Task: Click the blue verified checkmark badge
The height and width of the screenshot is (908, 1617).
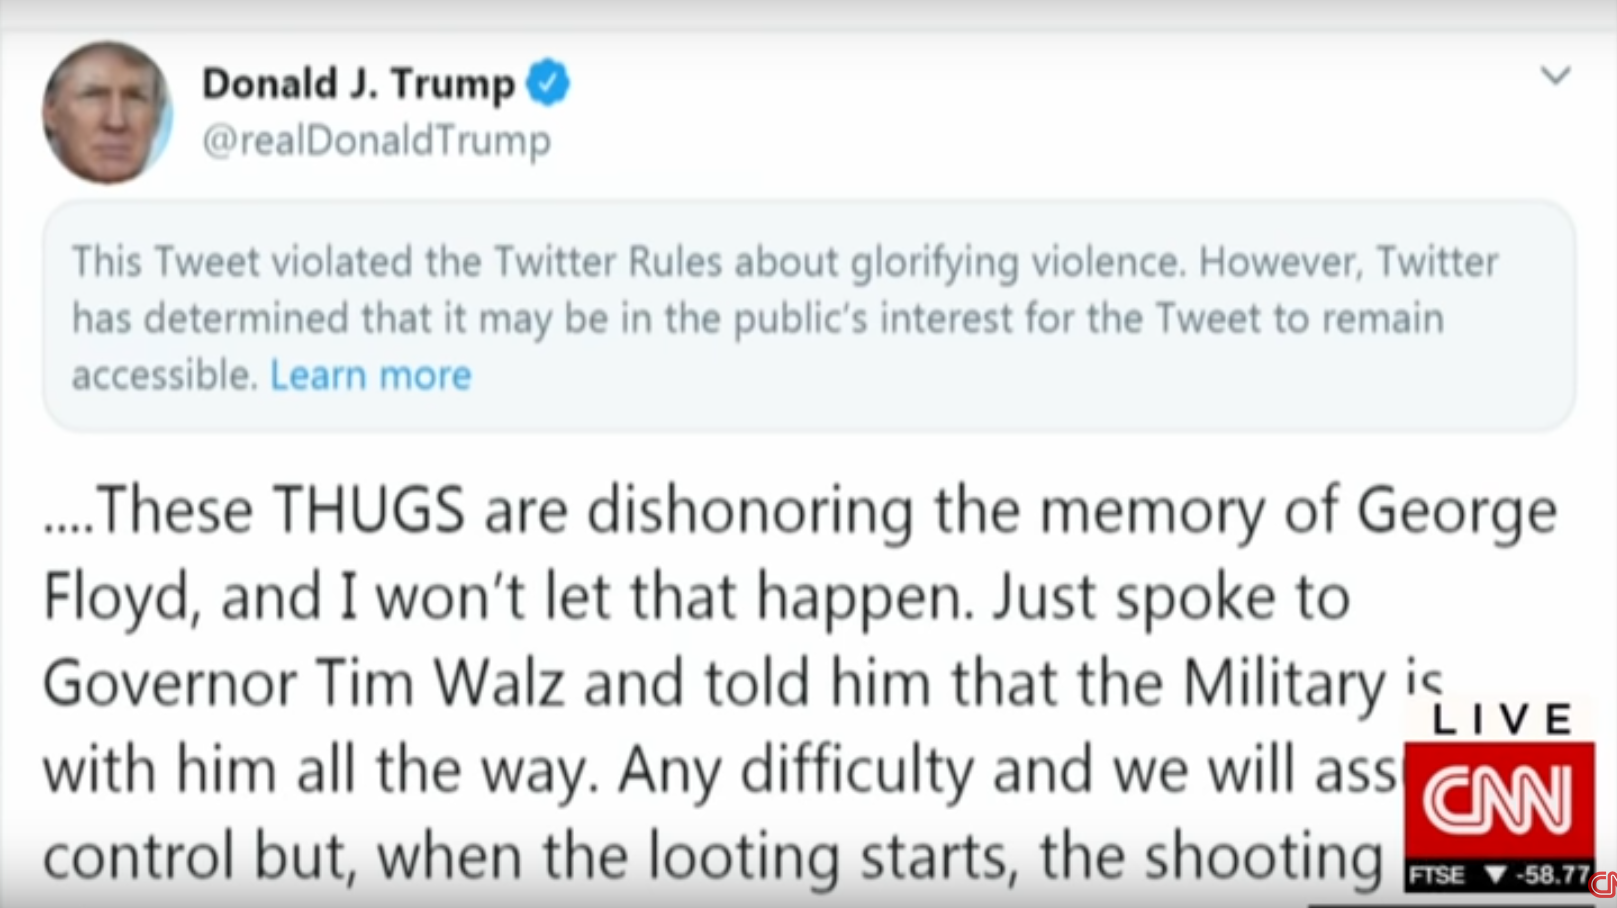Action: (x=548, y=82)
